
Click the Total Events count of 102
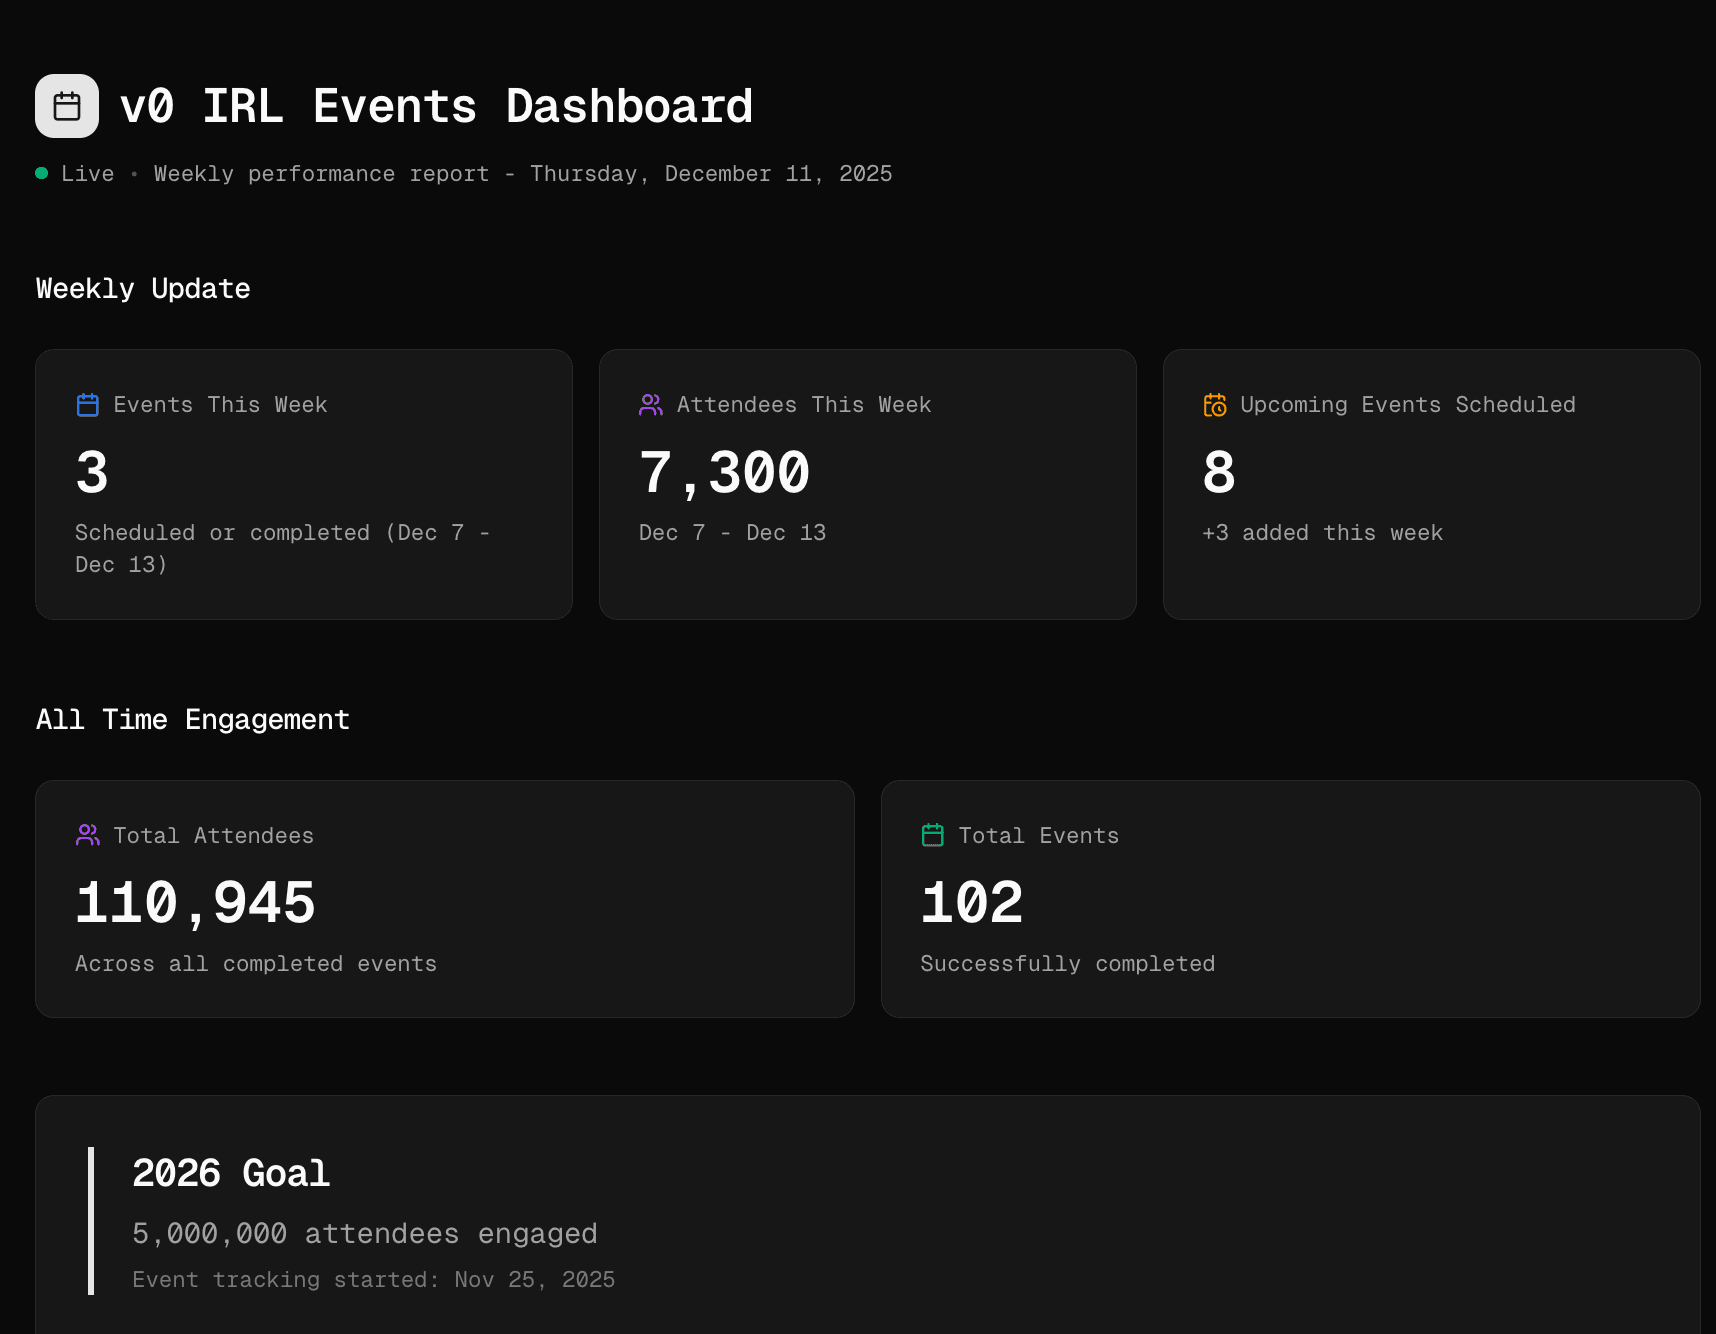point(971,901)
